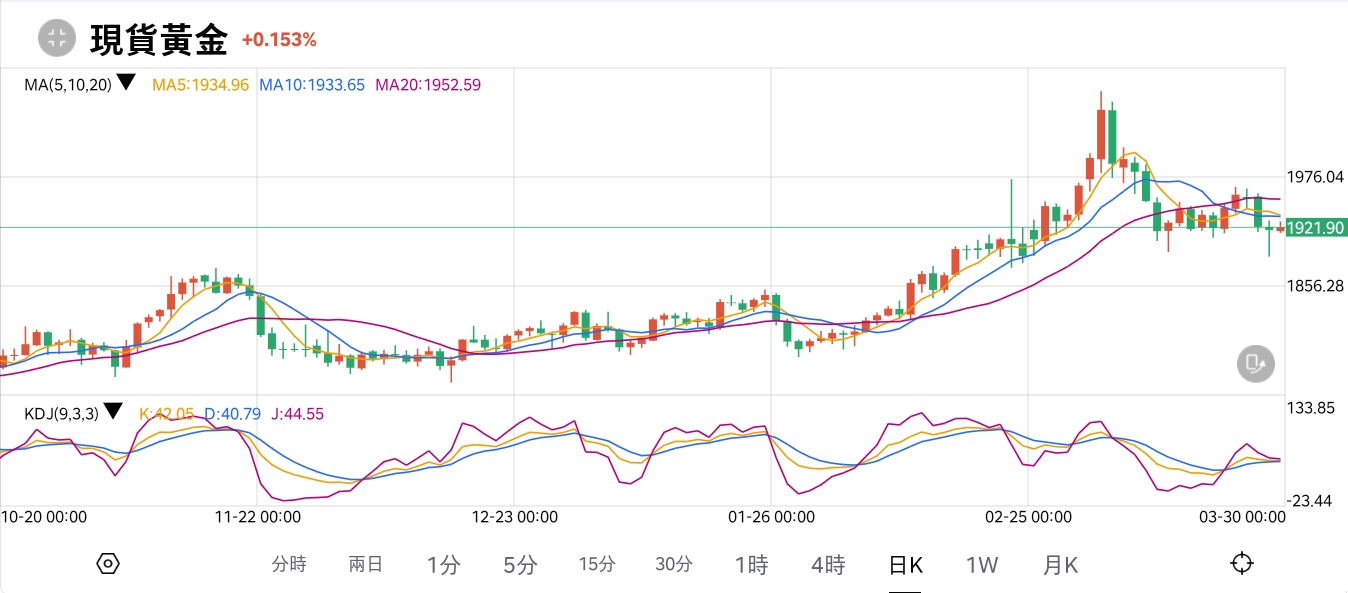Open the 月K monthly chart
The width and height of the screenshot is (1348, 593).
point(1060,565)
